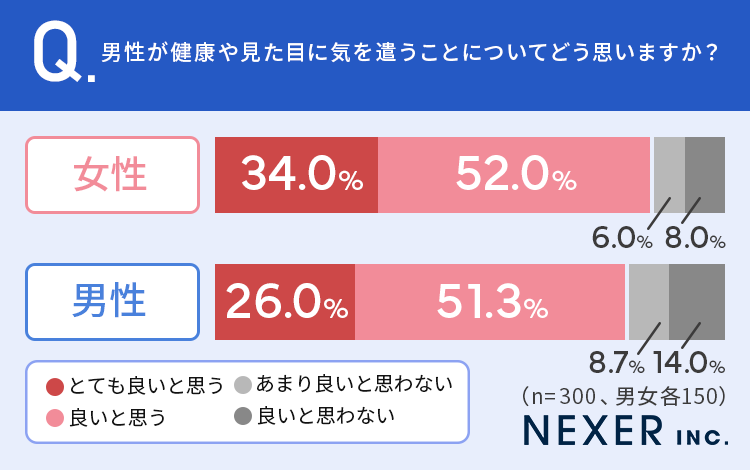Click the NEXER INC. logo
This screenshot has height=470, width=750.
click(625, 430)
